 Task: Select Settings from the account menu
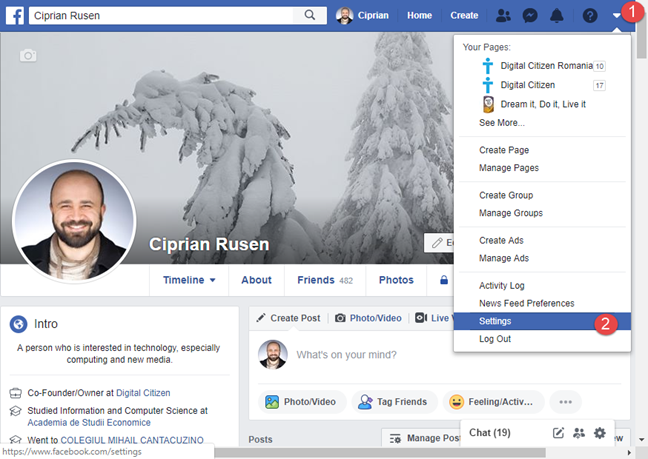pos(542,321)
